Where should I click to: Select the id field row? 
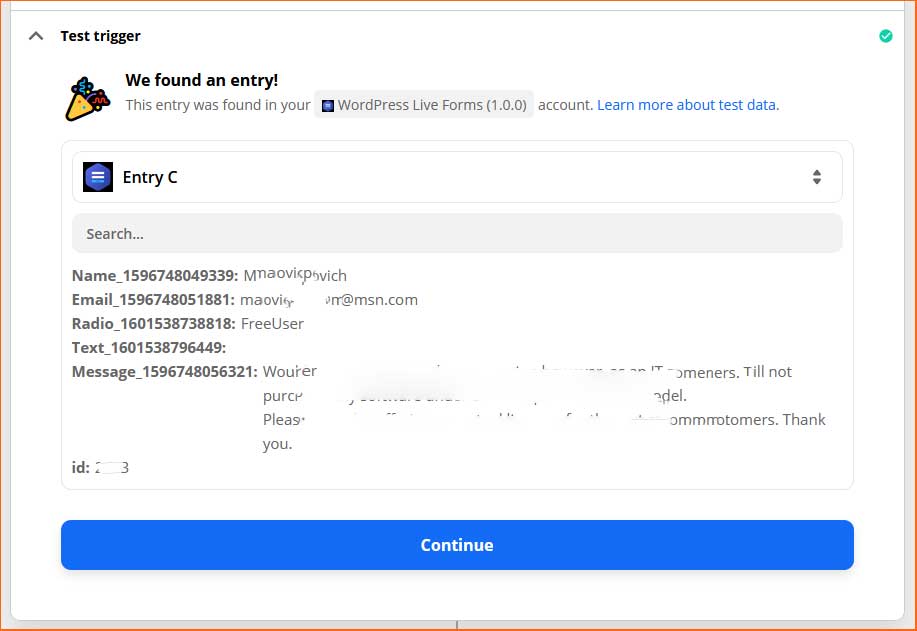[100, 467]
